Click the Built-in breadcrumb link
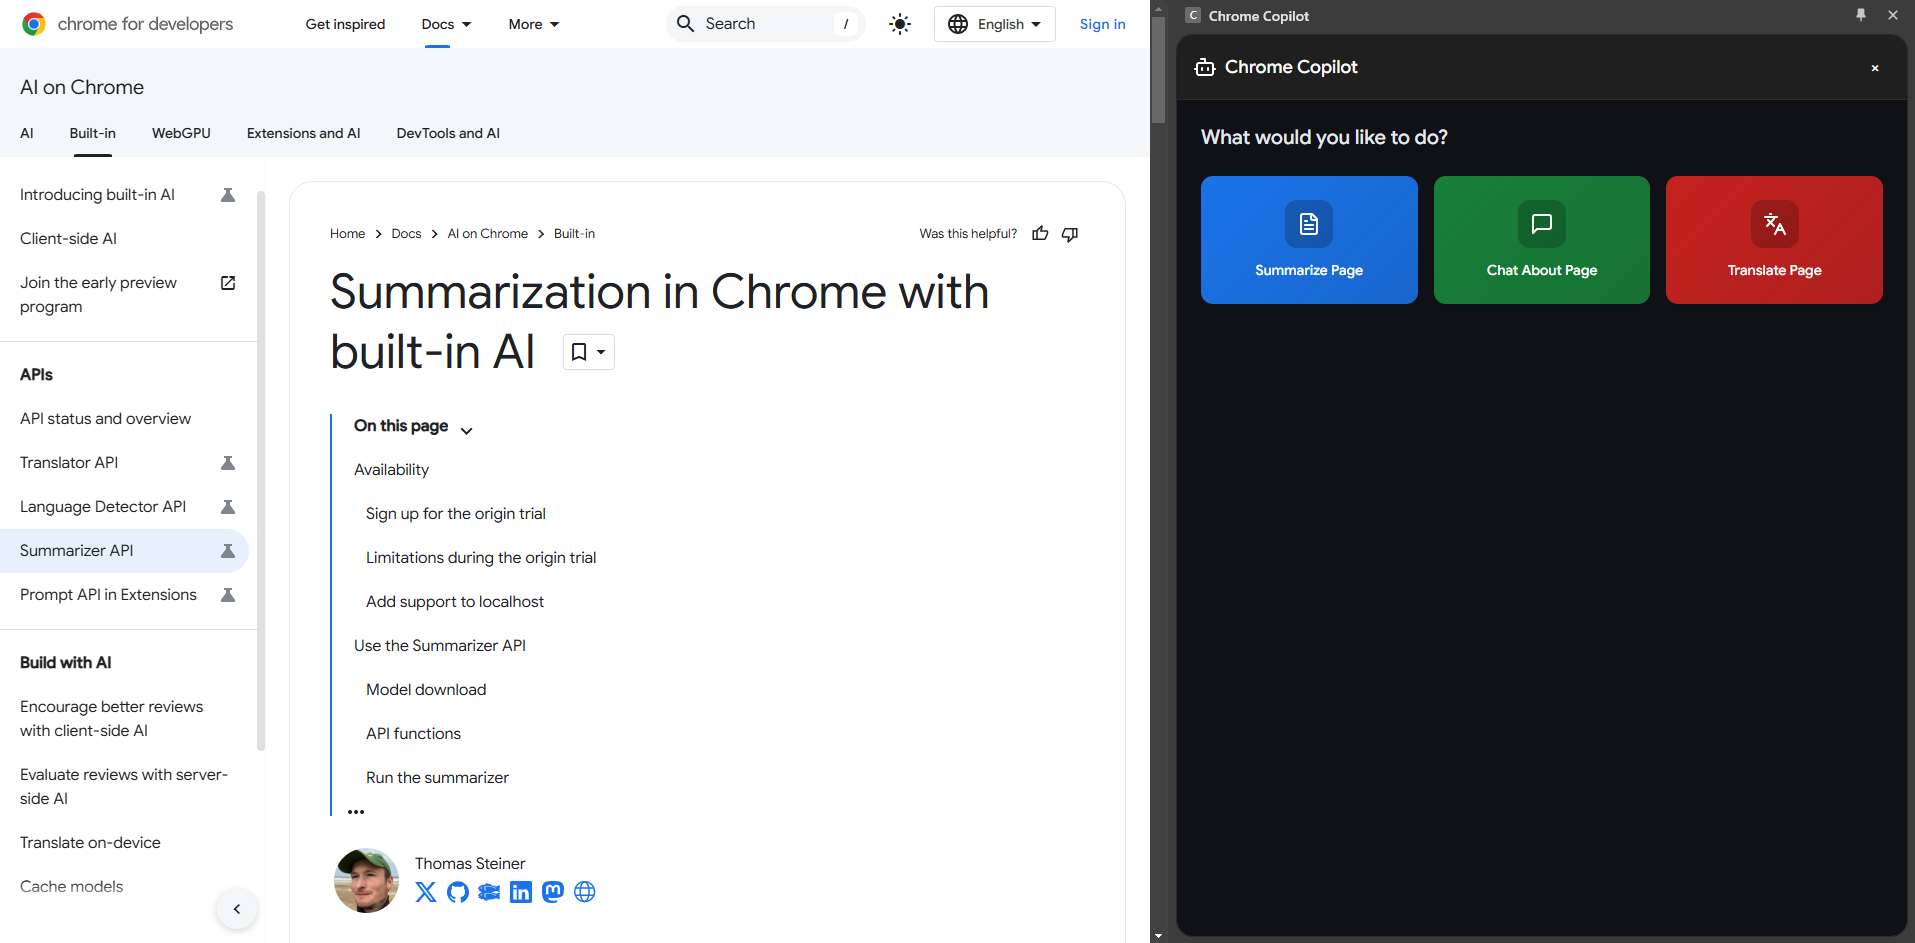 [574, 234]
